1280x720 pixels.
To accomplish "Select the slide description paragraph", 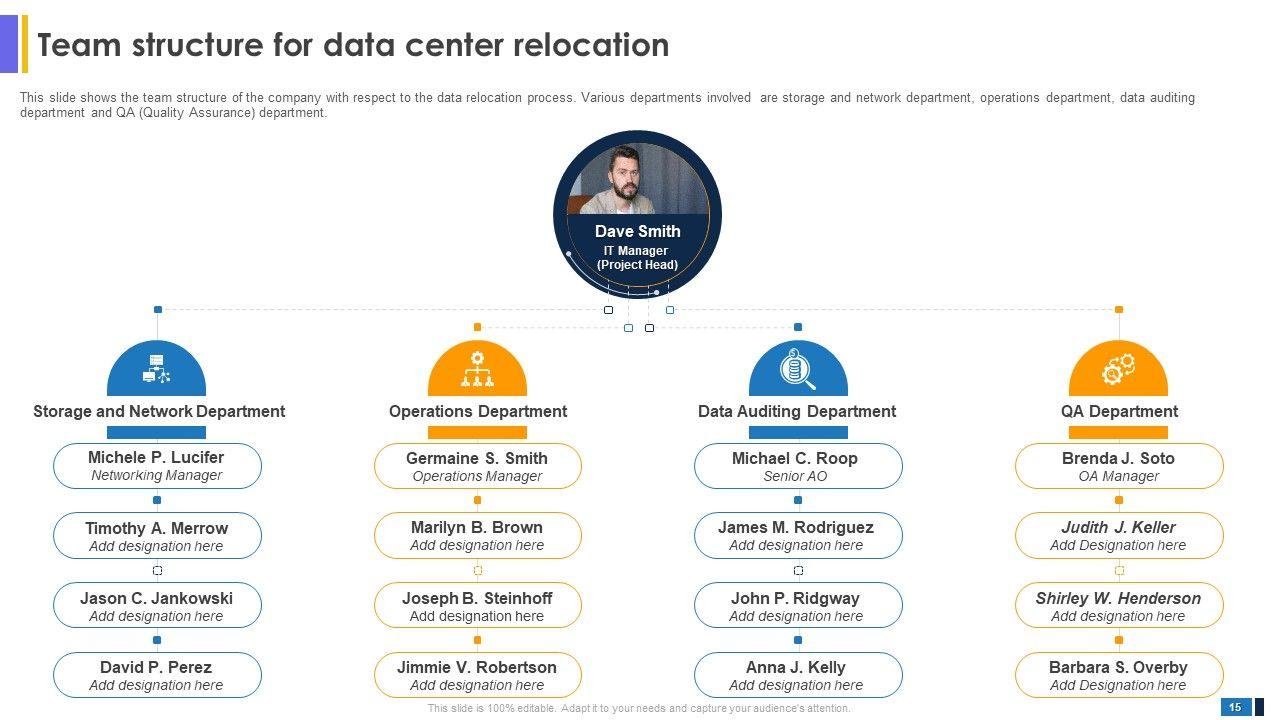I will click(x=607, y=105).
